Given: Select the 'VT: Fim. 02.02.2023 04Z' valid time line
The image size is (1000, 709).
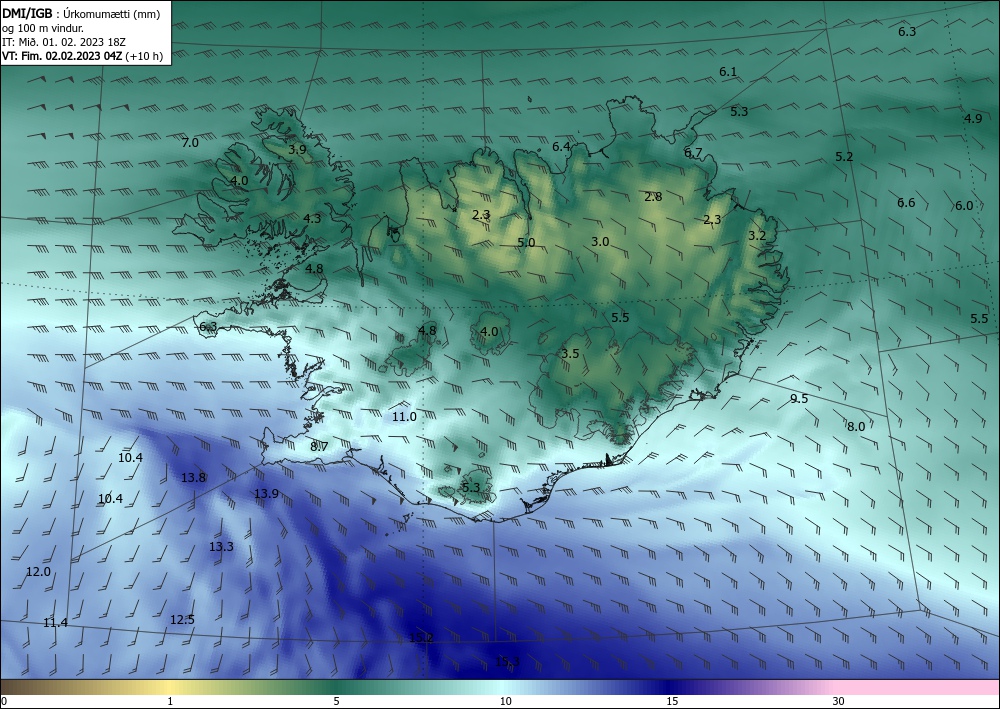Looking at the screenshot, I should coord(62,56).
